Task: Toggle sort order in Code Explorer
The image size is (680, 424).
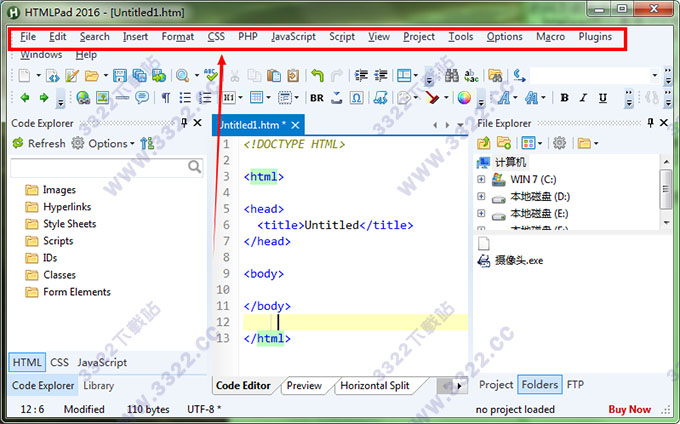Action: (147, 144)
